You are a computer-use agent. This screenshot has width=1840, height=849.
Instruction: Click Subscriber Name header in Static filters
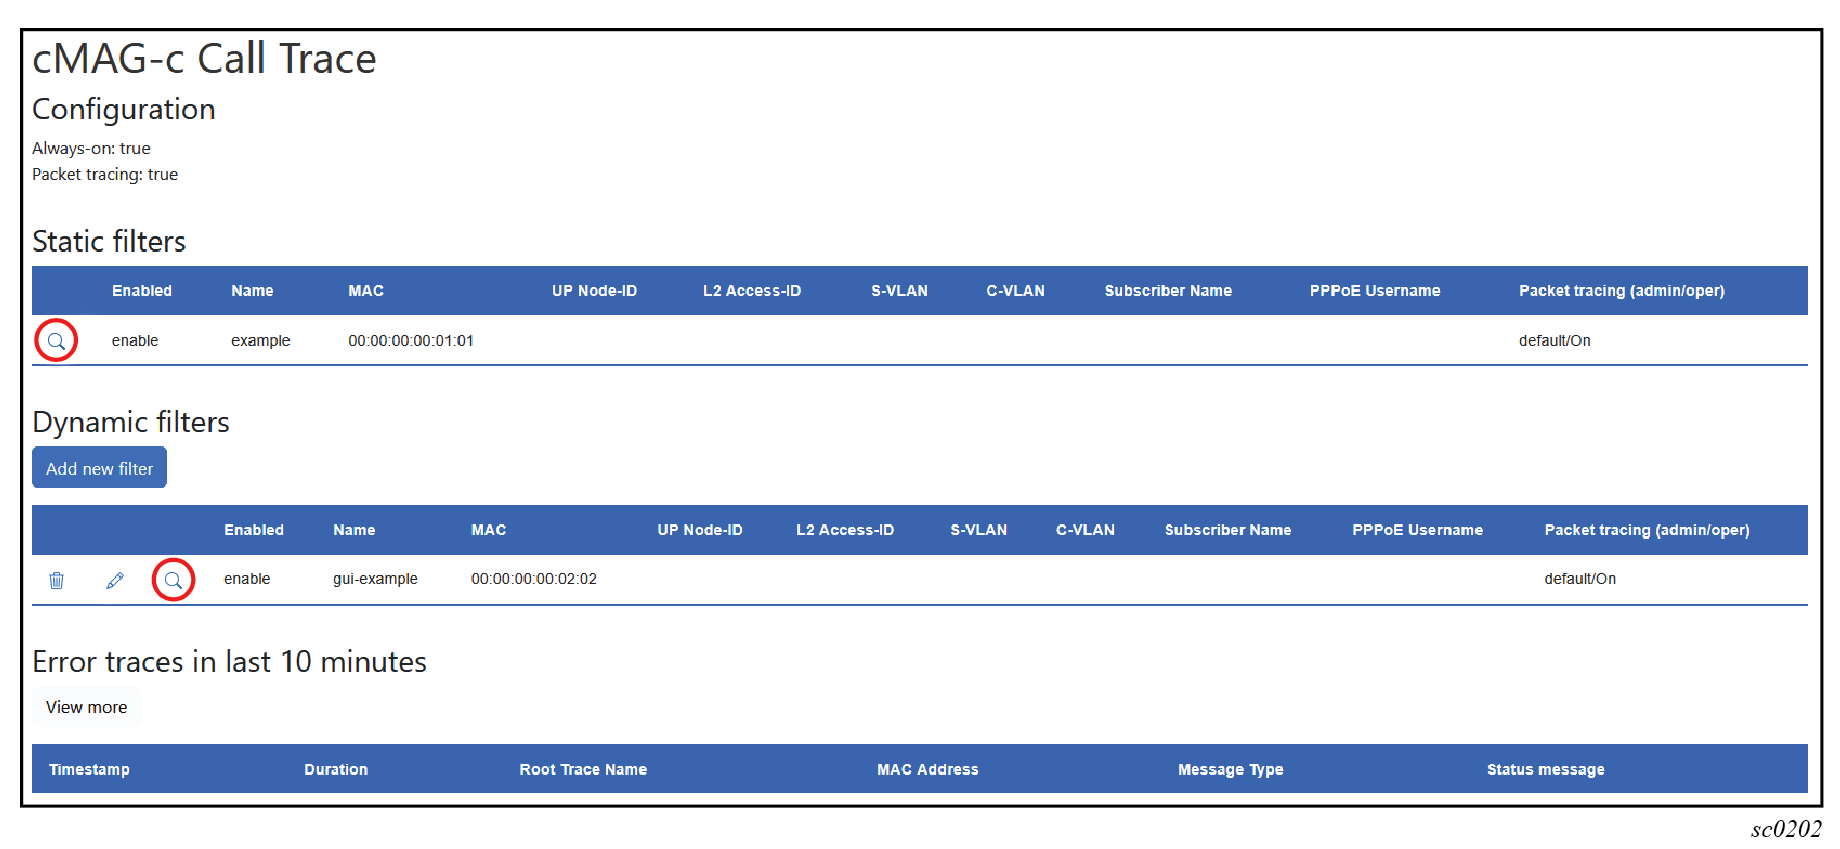(1168, 291)
